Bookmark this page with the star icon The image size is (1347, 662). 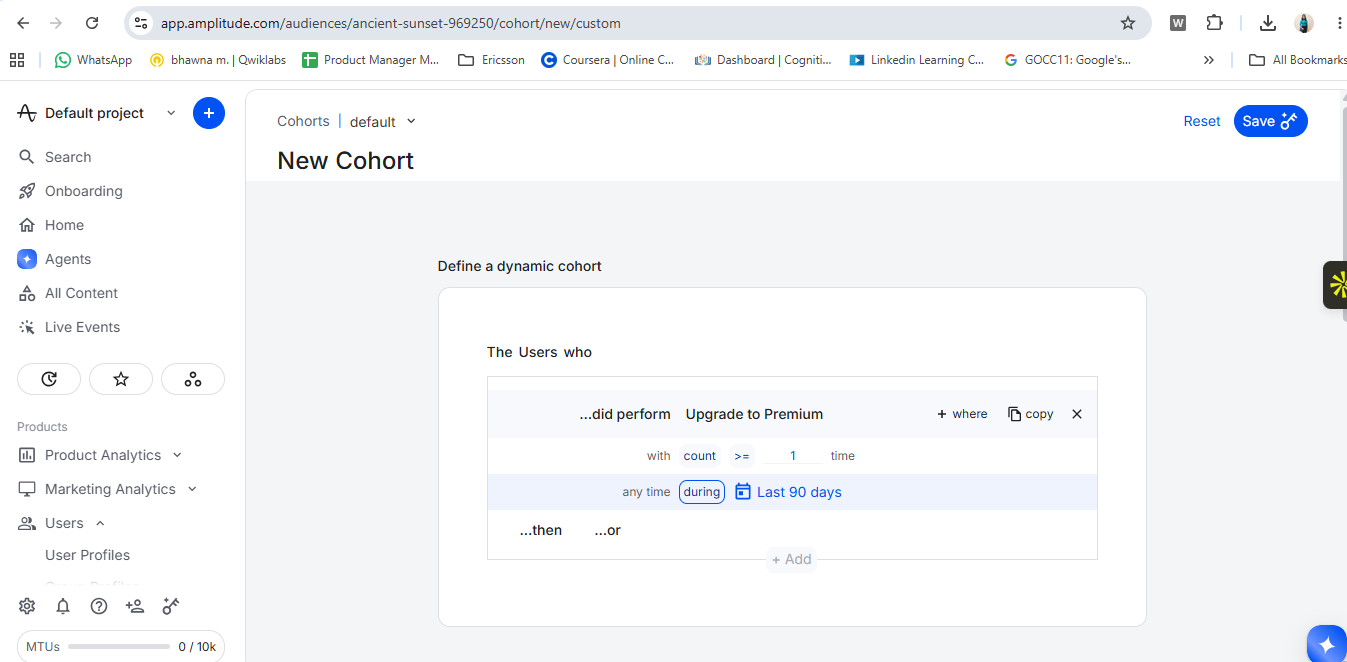[1128, 23]
